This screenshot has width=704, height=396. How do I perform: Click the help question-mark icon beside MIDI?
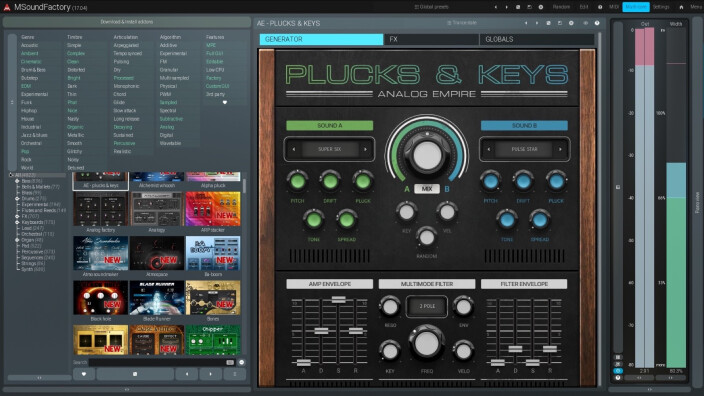600,7
